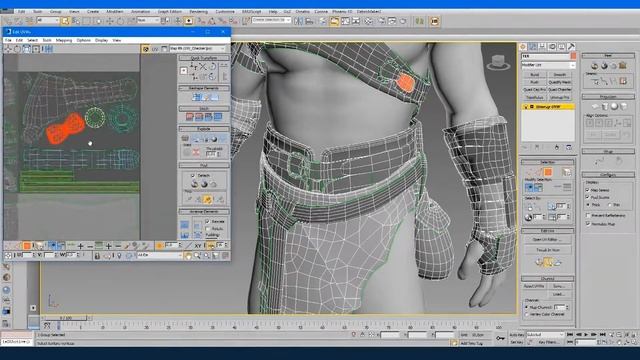
Task: Select the Pan hand tool in Edit UVWs
Action: coord(188,256)
